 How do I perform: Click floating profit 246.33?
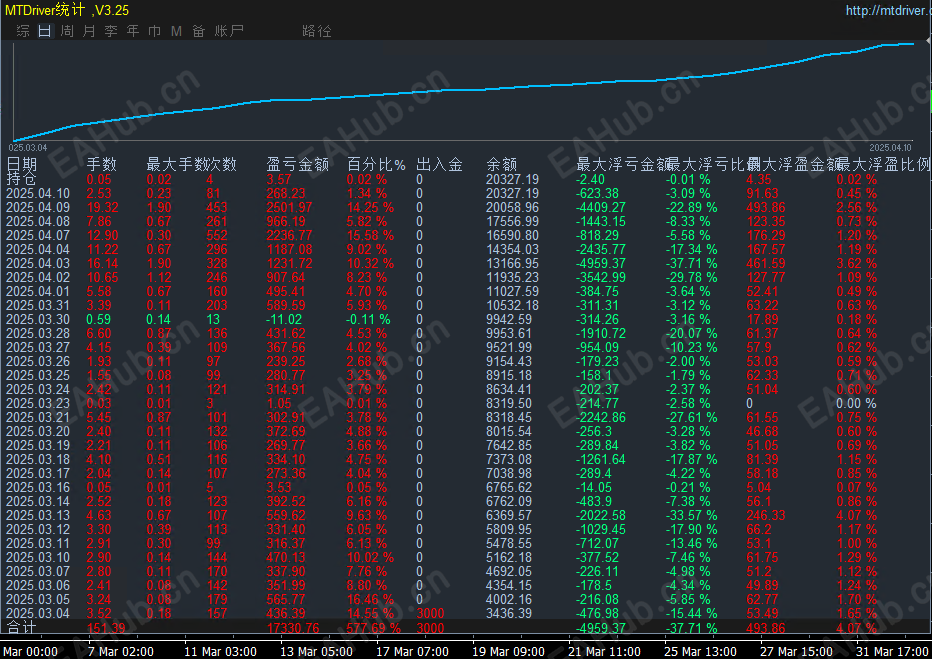click(766, 516)
